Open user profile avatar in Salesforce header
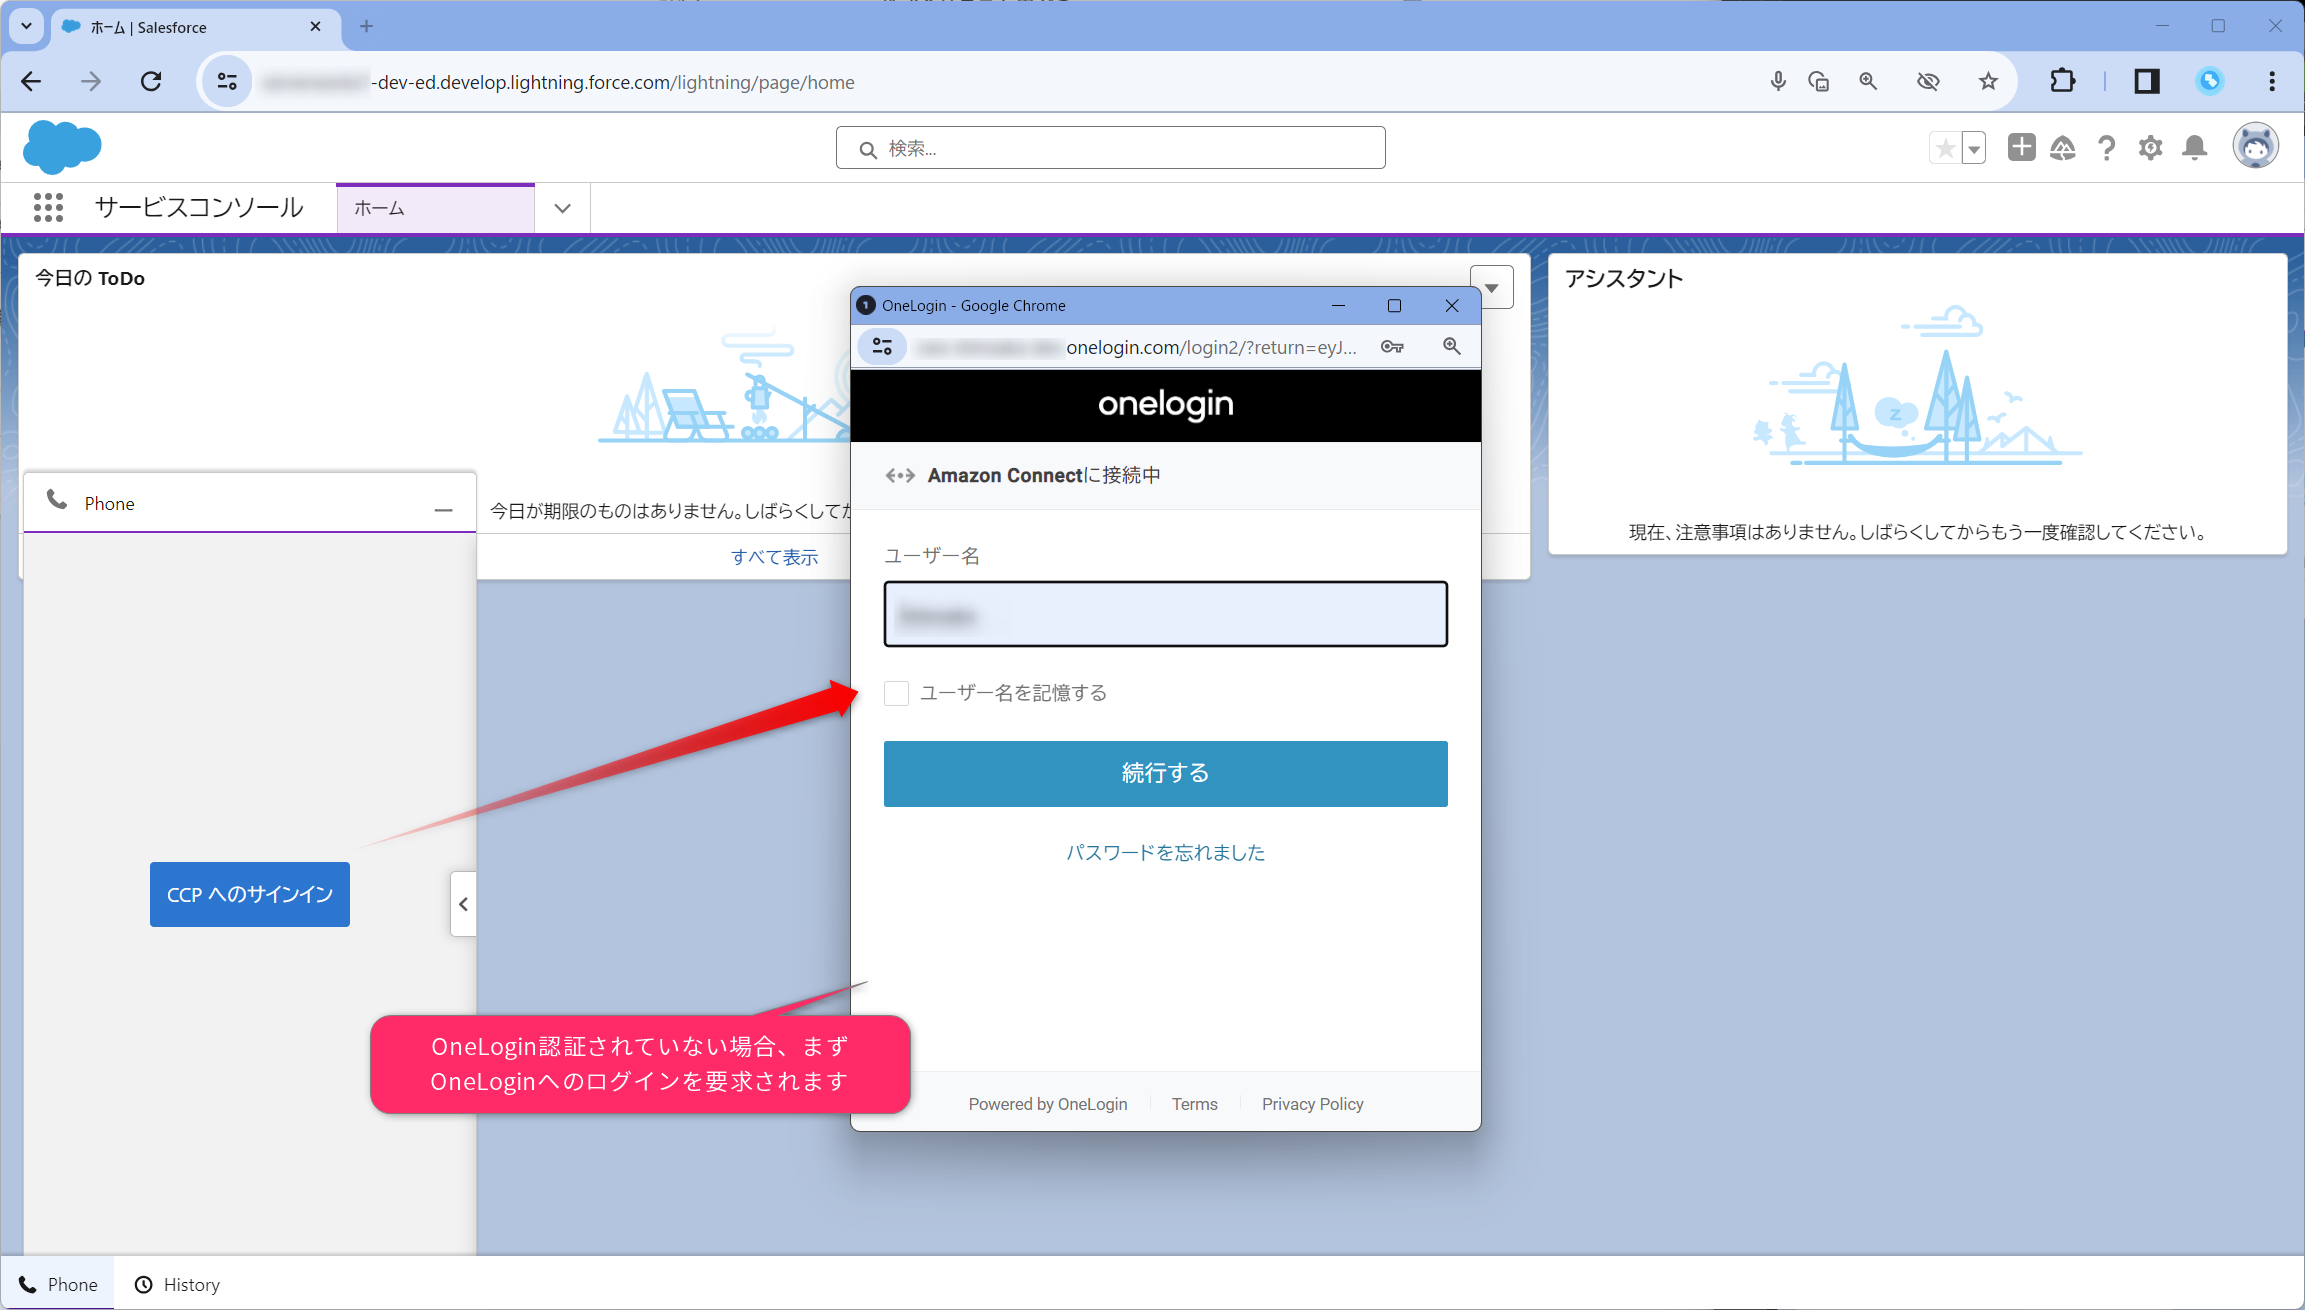Viewport: 2305px width, 1310px height. pyautogui.click(x=2256, y=147)
